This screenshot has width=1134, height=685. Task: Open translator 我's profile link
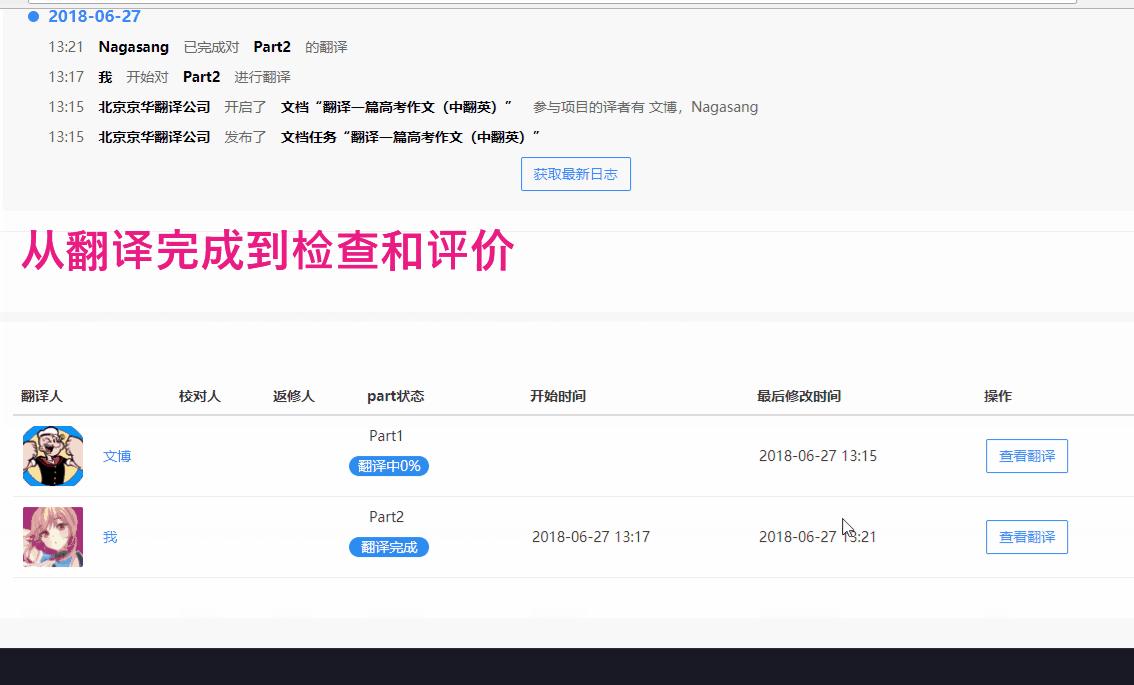pos(109,537)
